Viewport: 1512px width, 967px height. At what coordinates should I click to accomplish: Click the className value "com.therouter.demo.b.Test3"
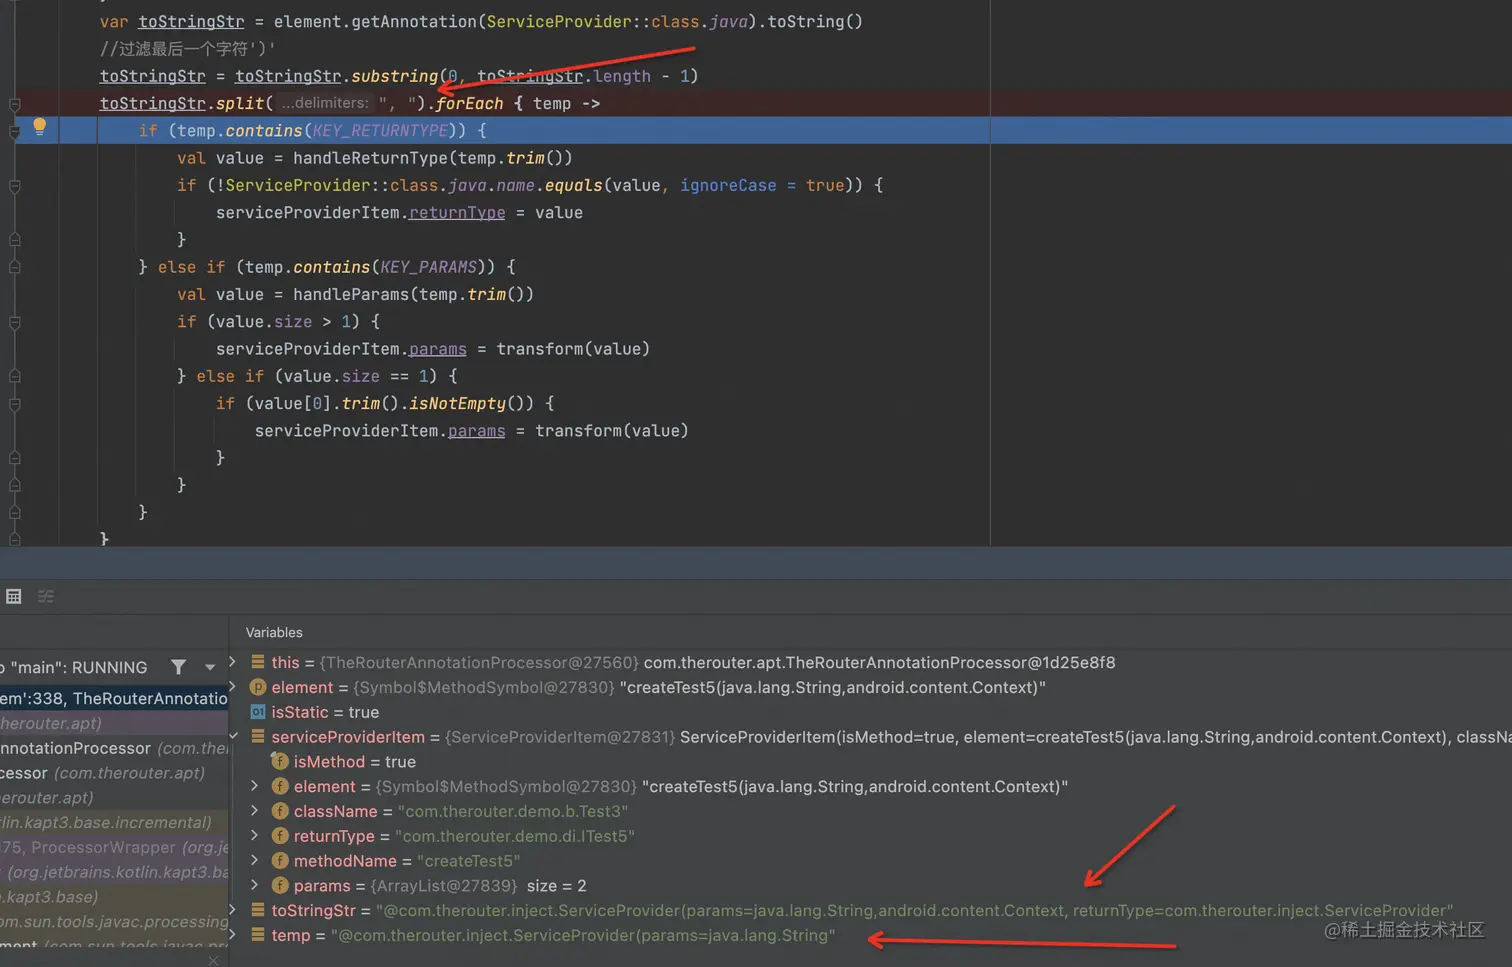pos(513,811)
